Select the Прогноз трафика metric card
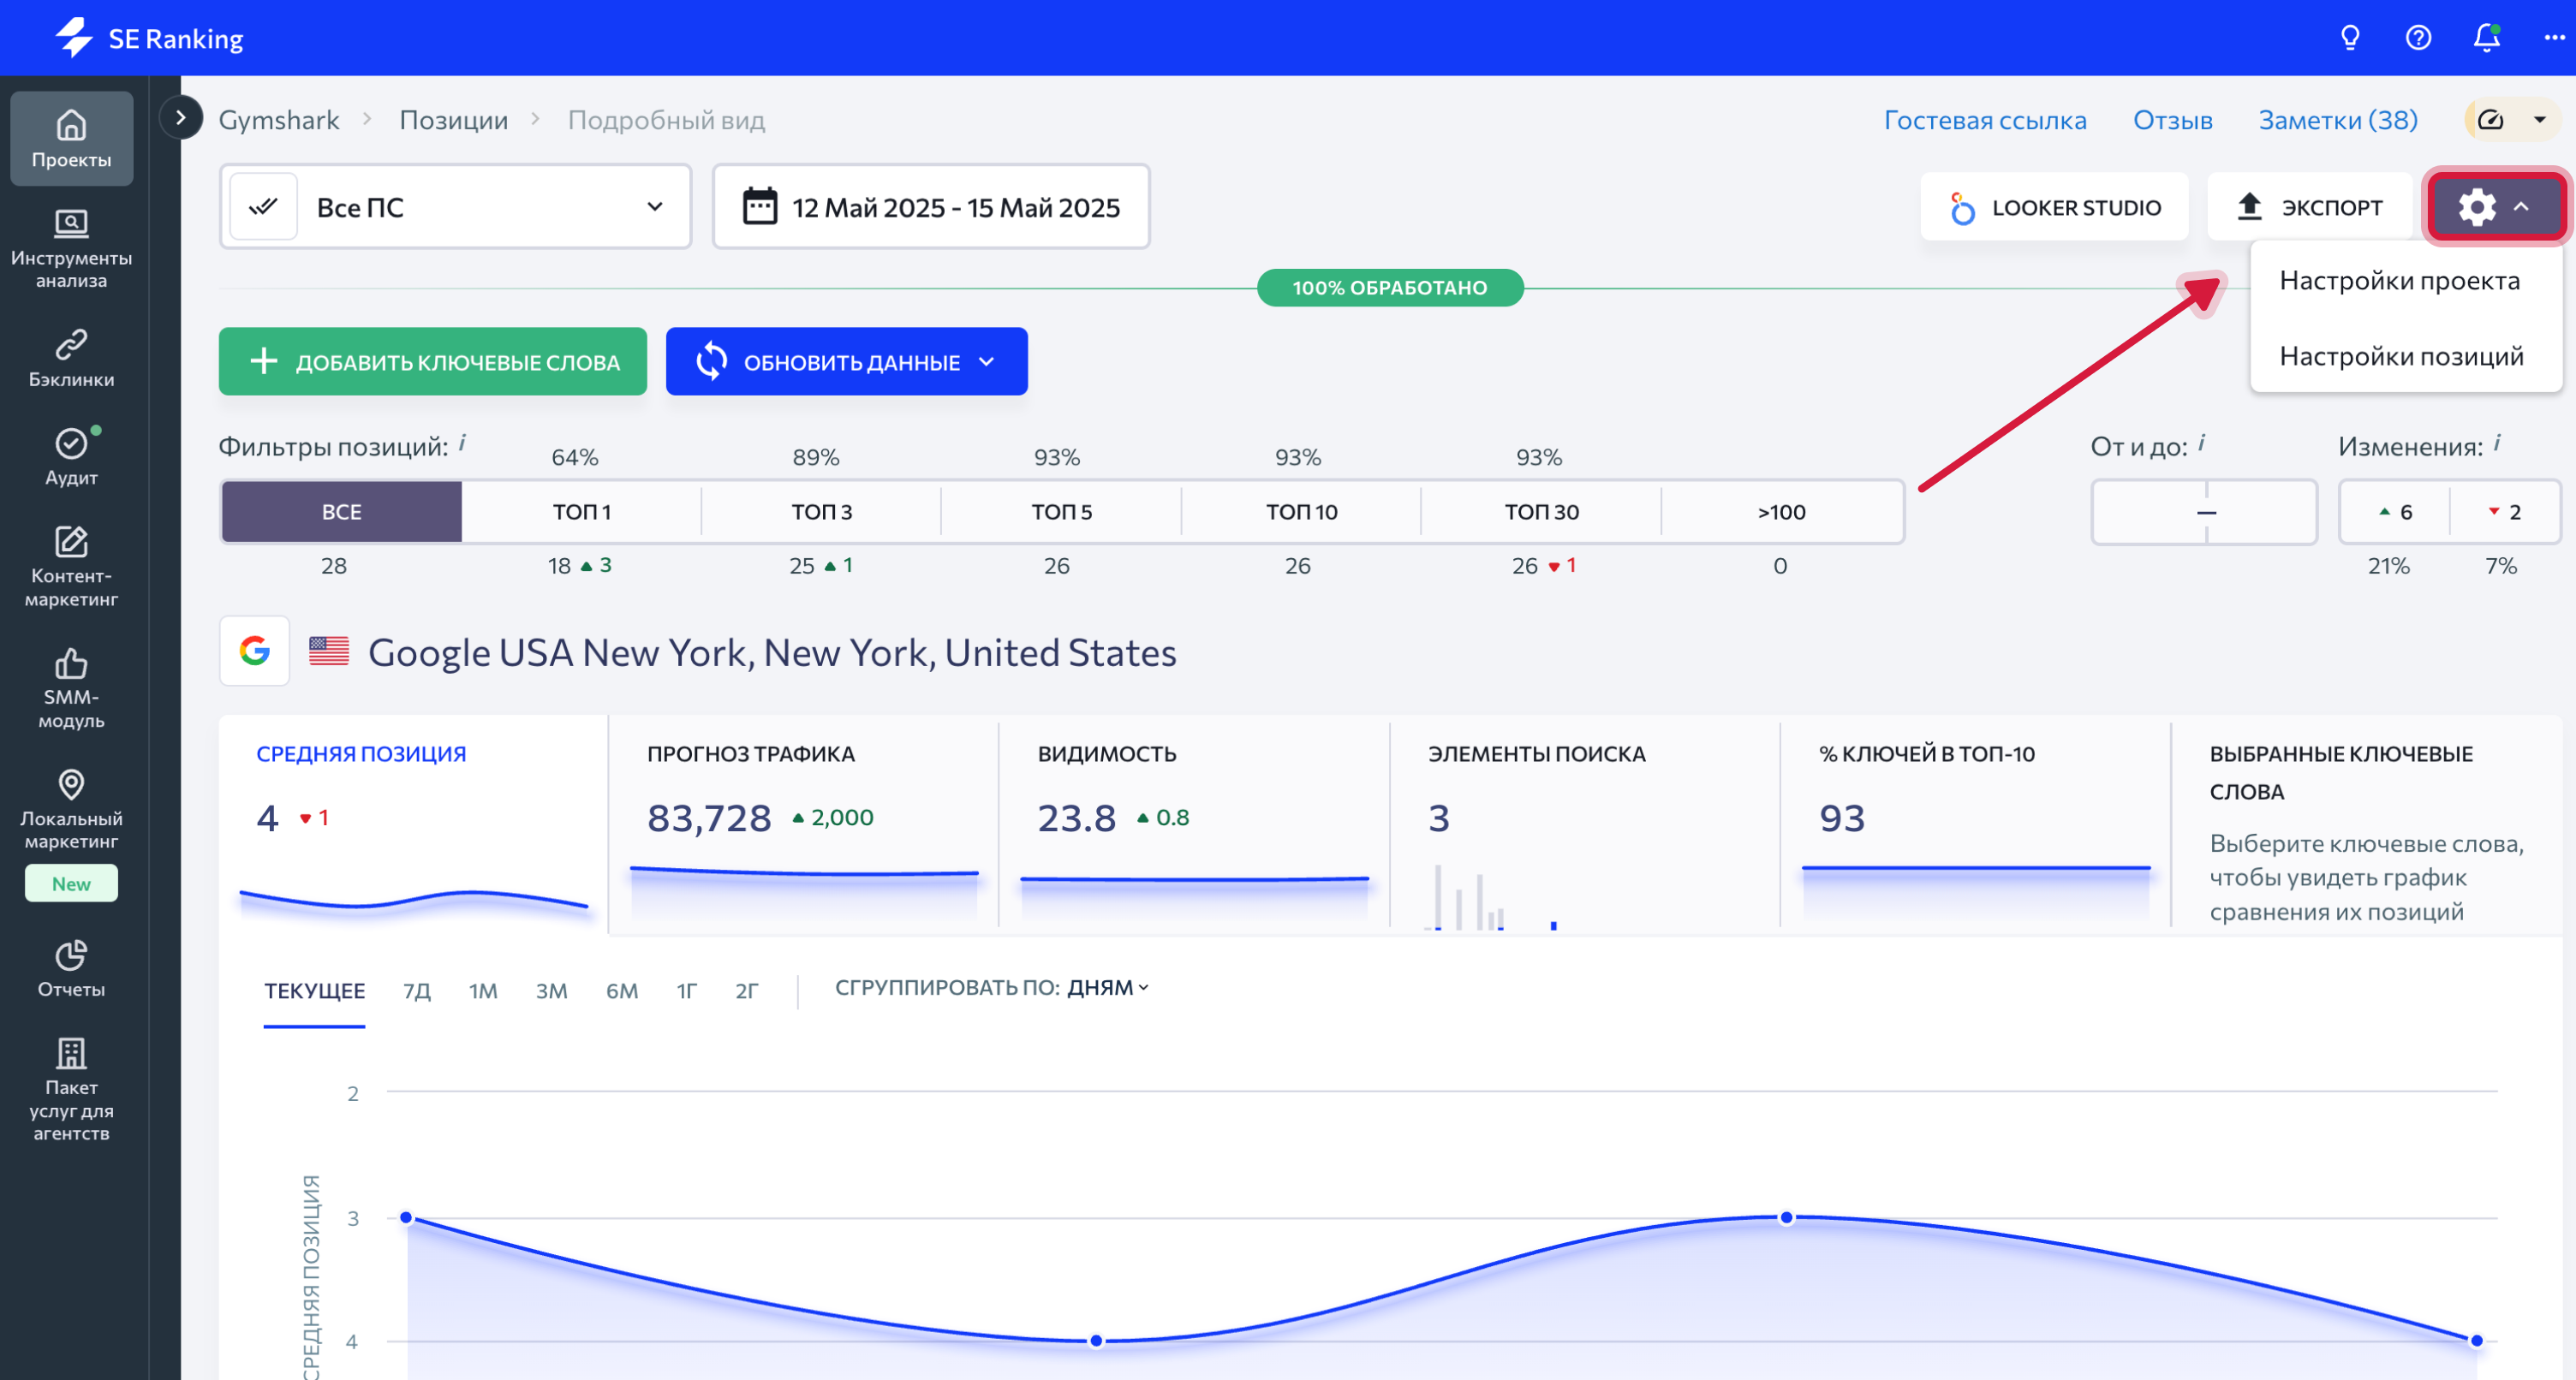Viewport: 2576px width, 1380px height. click(804, 825)
